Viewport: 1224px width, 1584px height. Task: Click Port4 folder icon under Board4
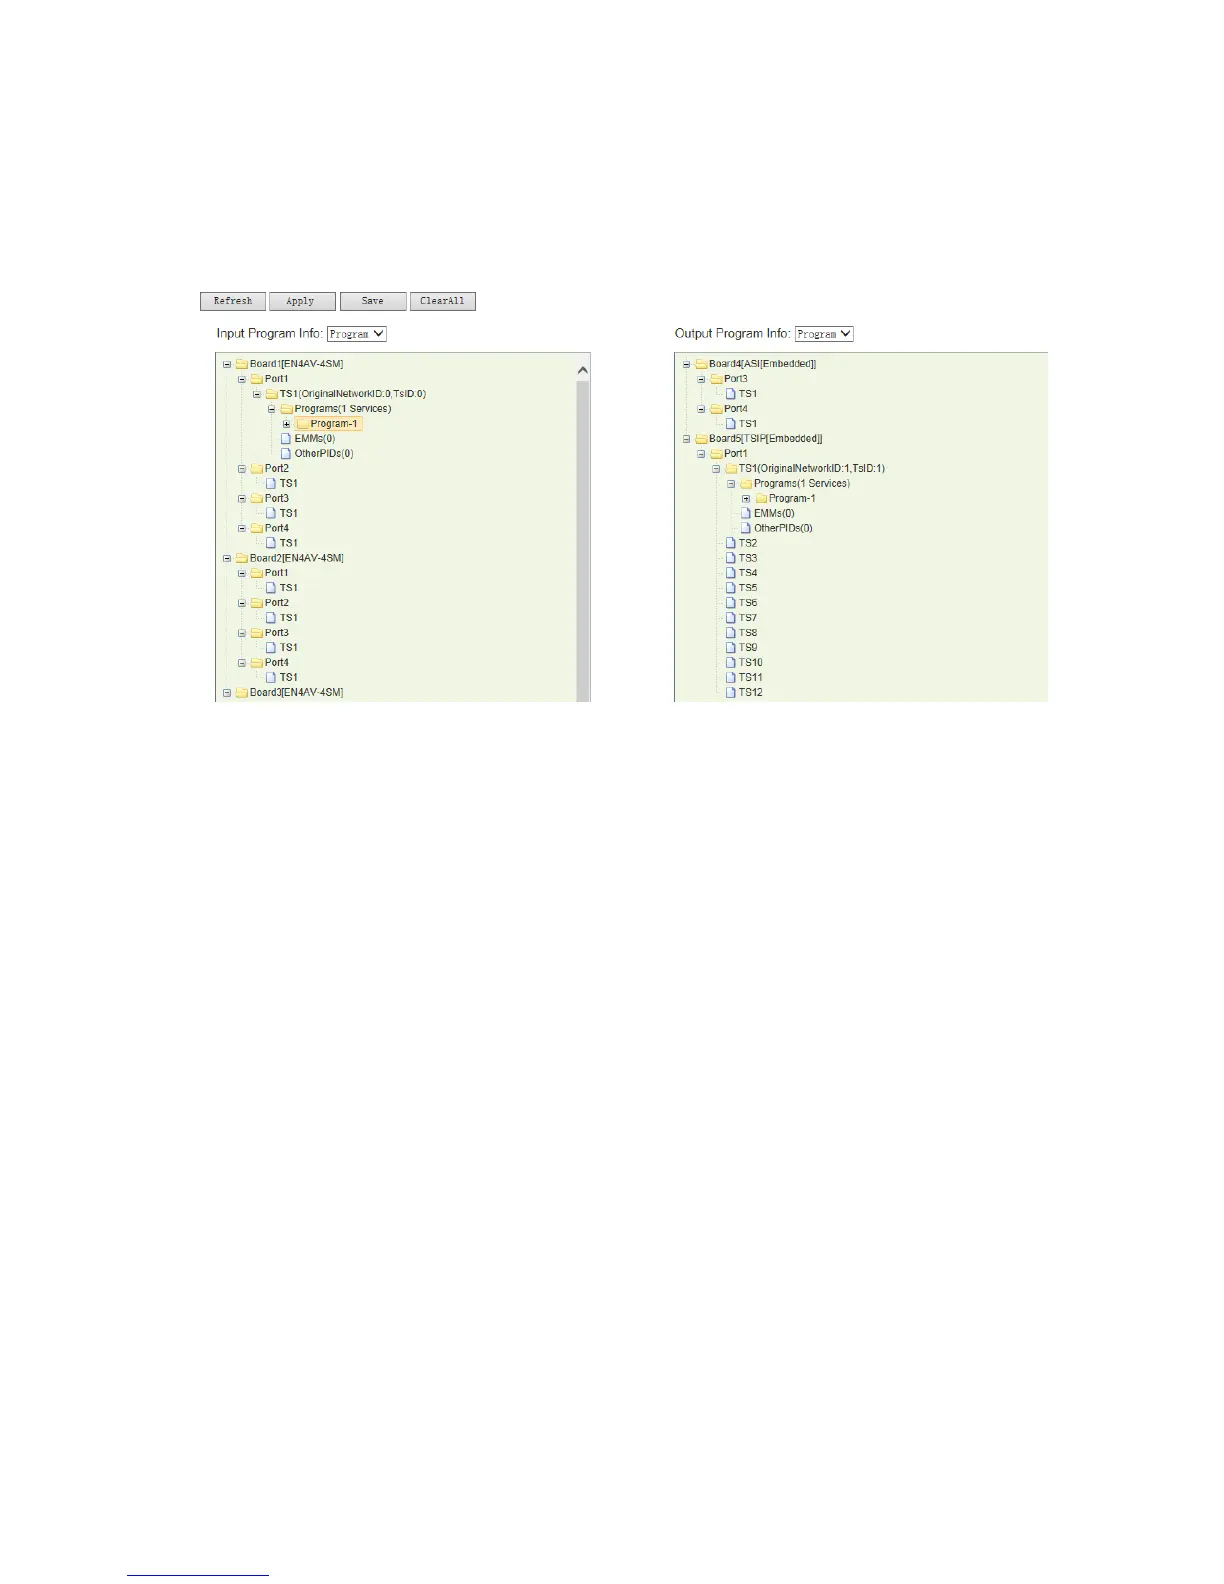point(716,409)
